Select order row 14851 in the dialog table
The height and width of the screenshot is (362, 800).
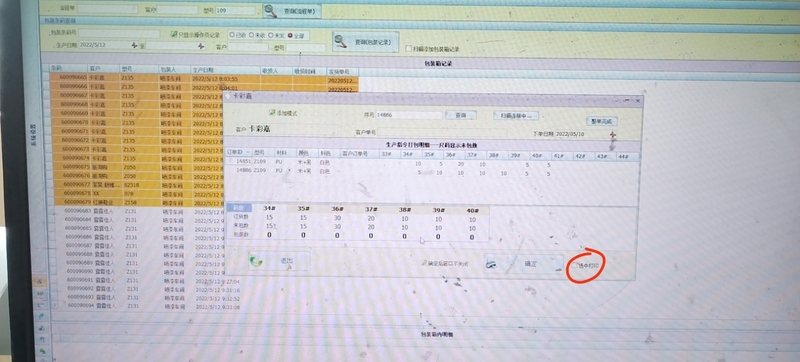tap(432, 163)
